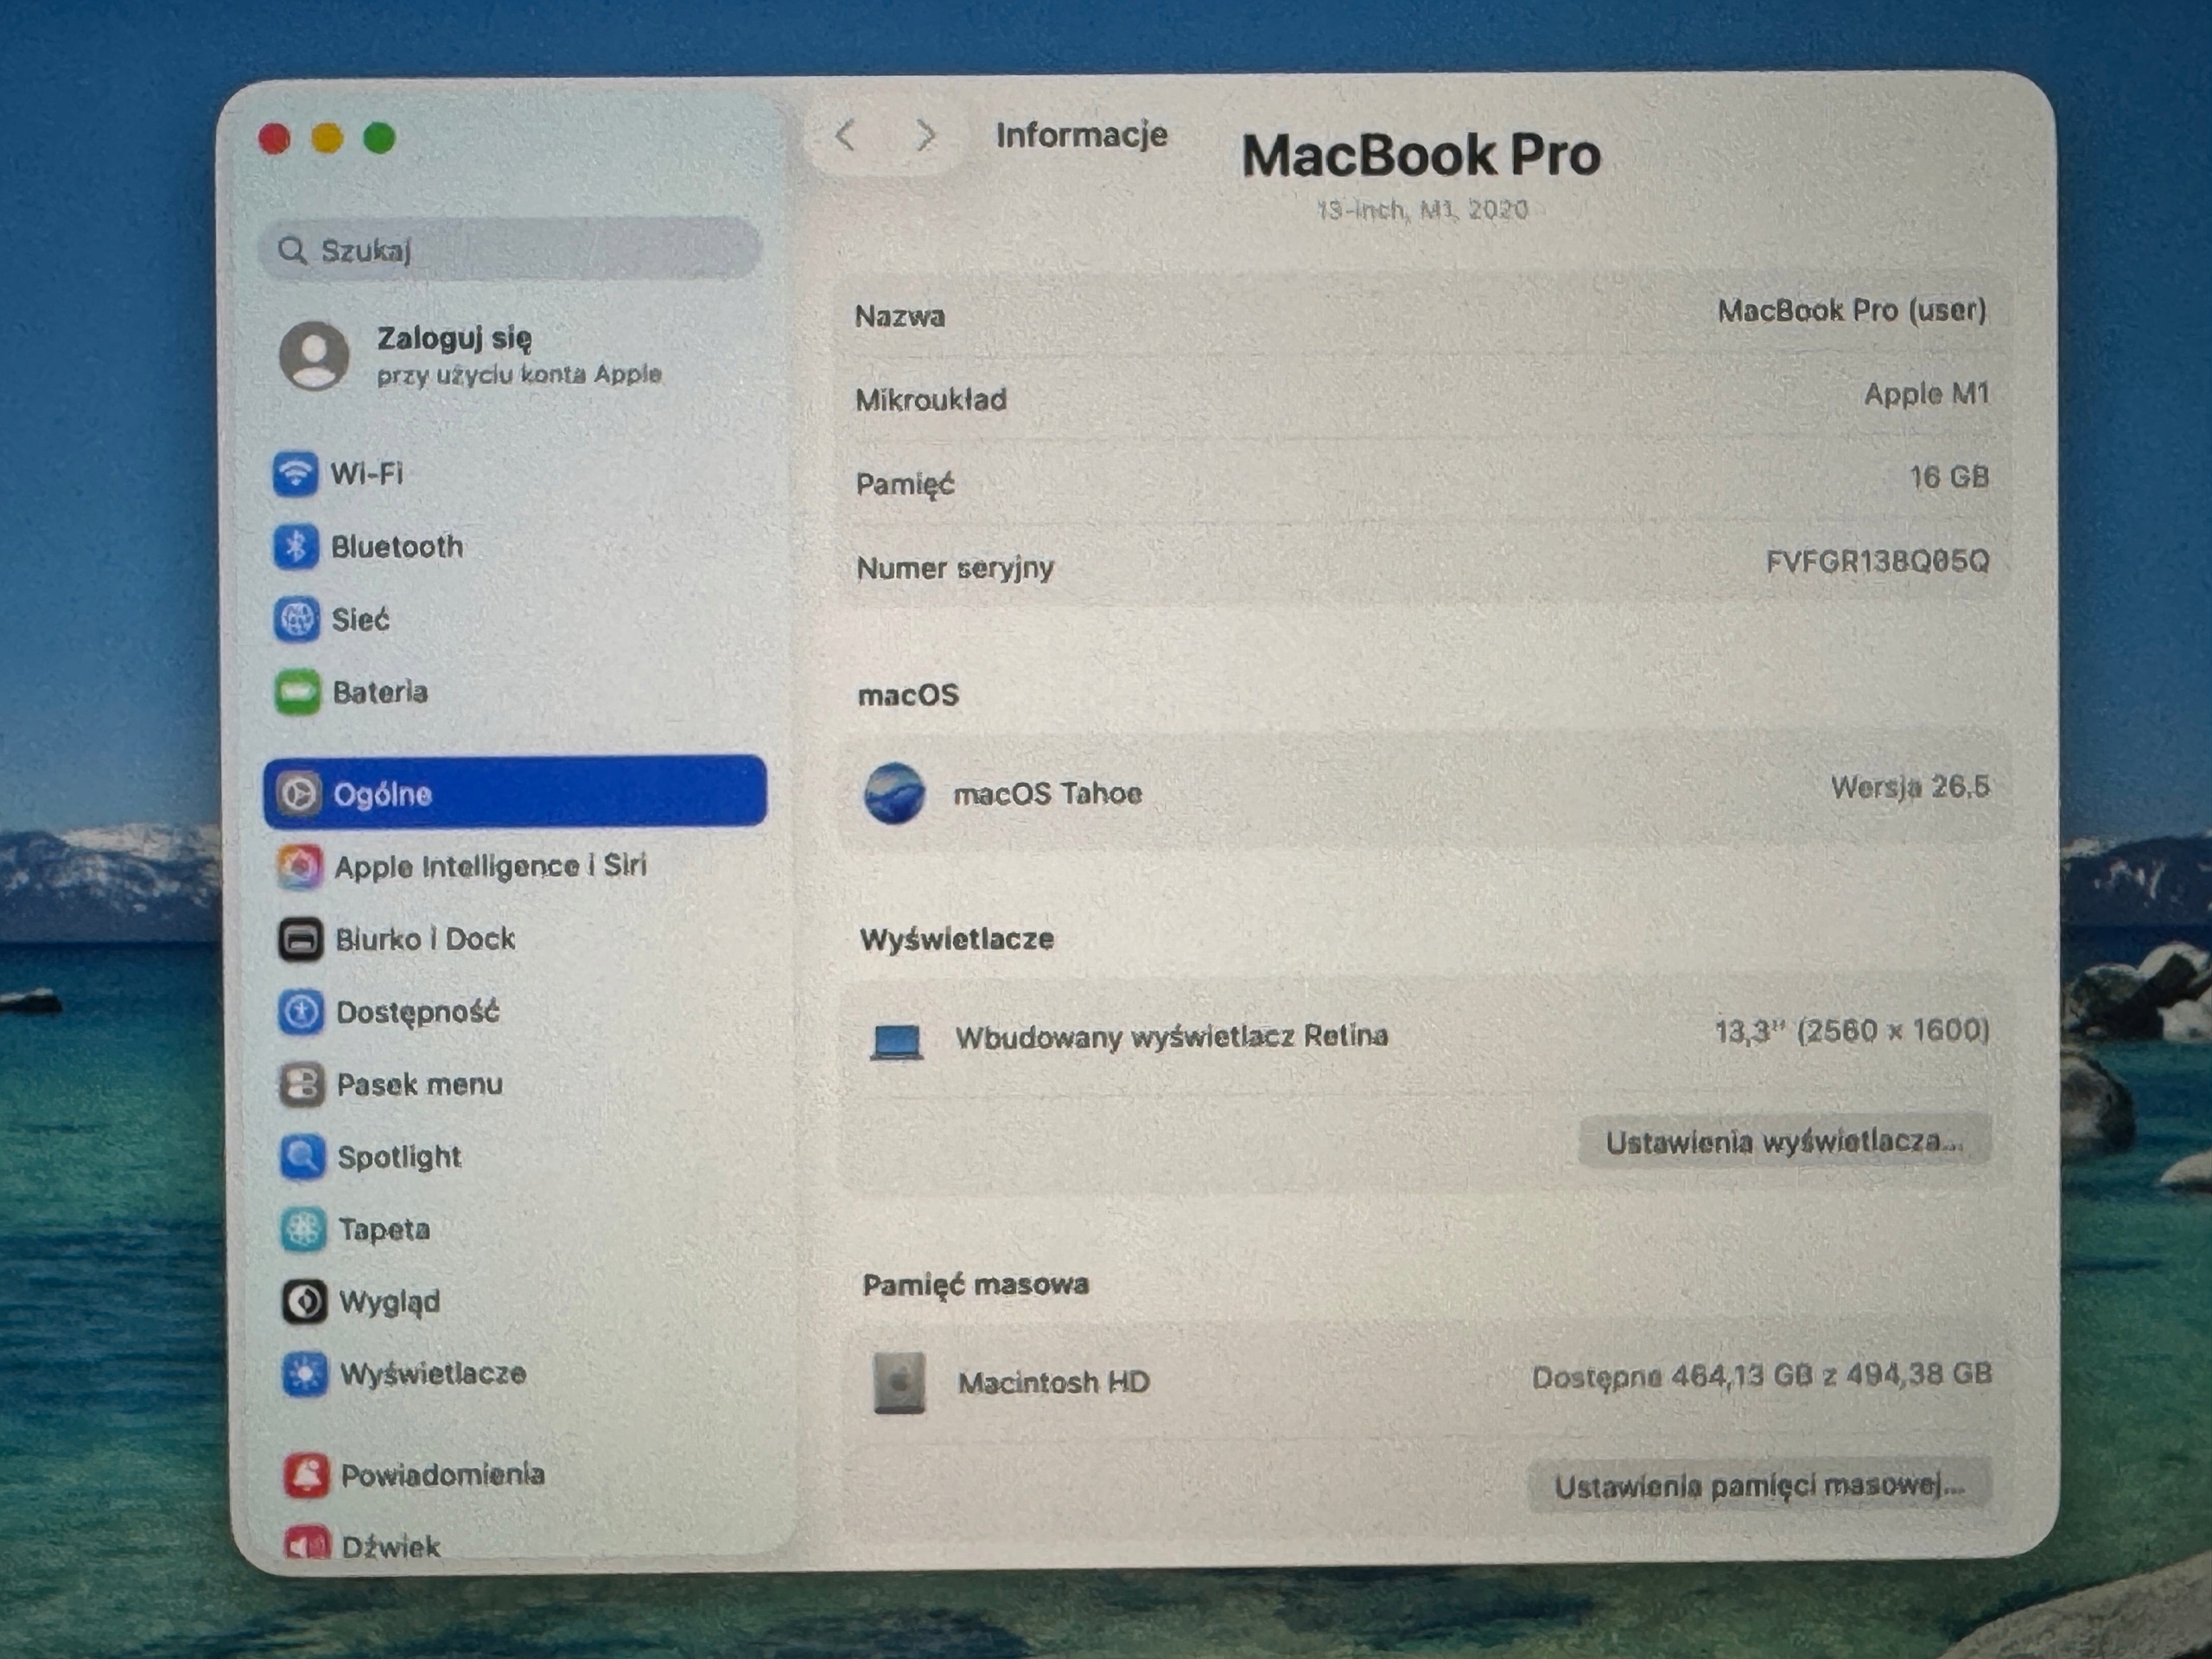Open Ustawienia wyświetlacza button
Viewport: 2212px width, 1659px height.
[1785, 1141]
